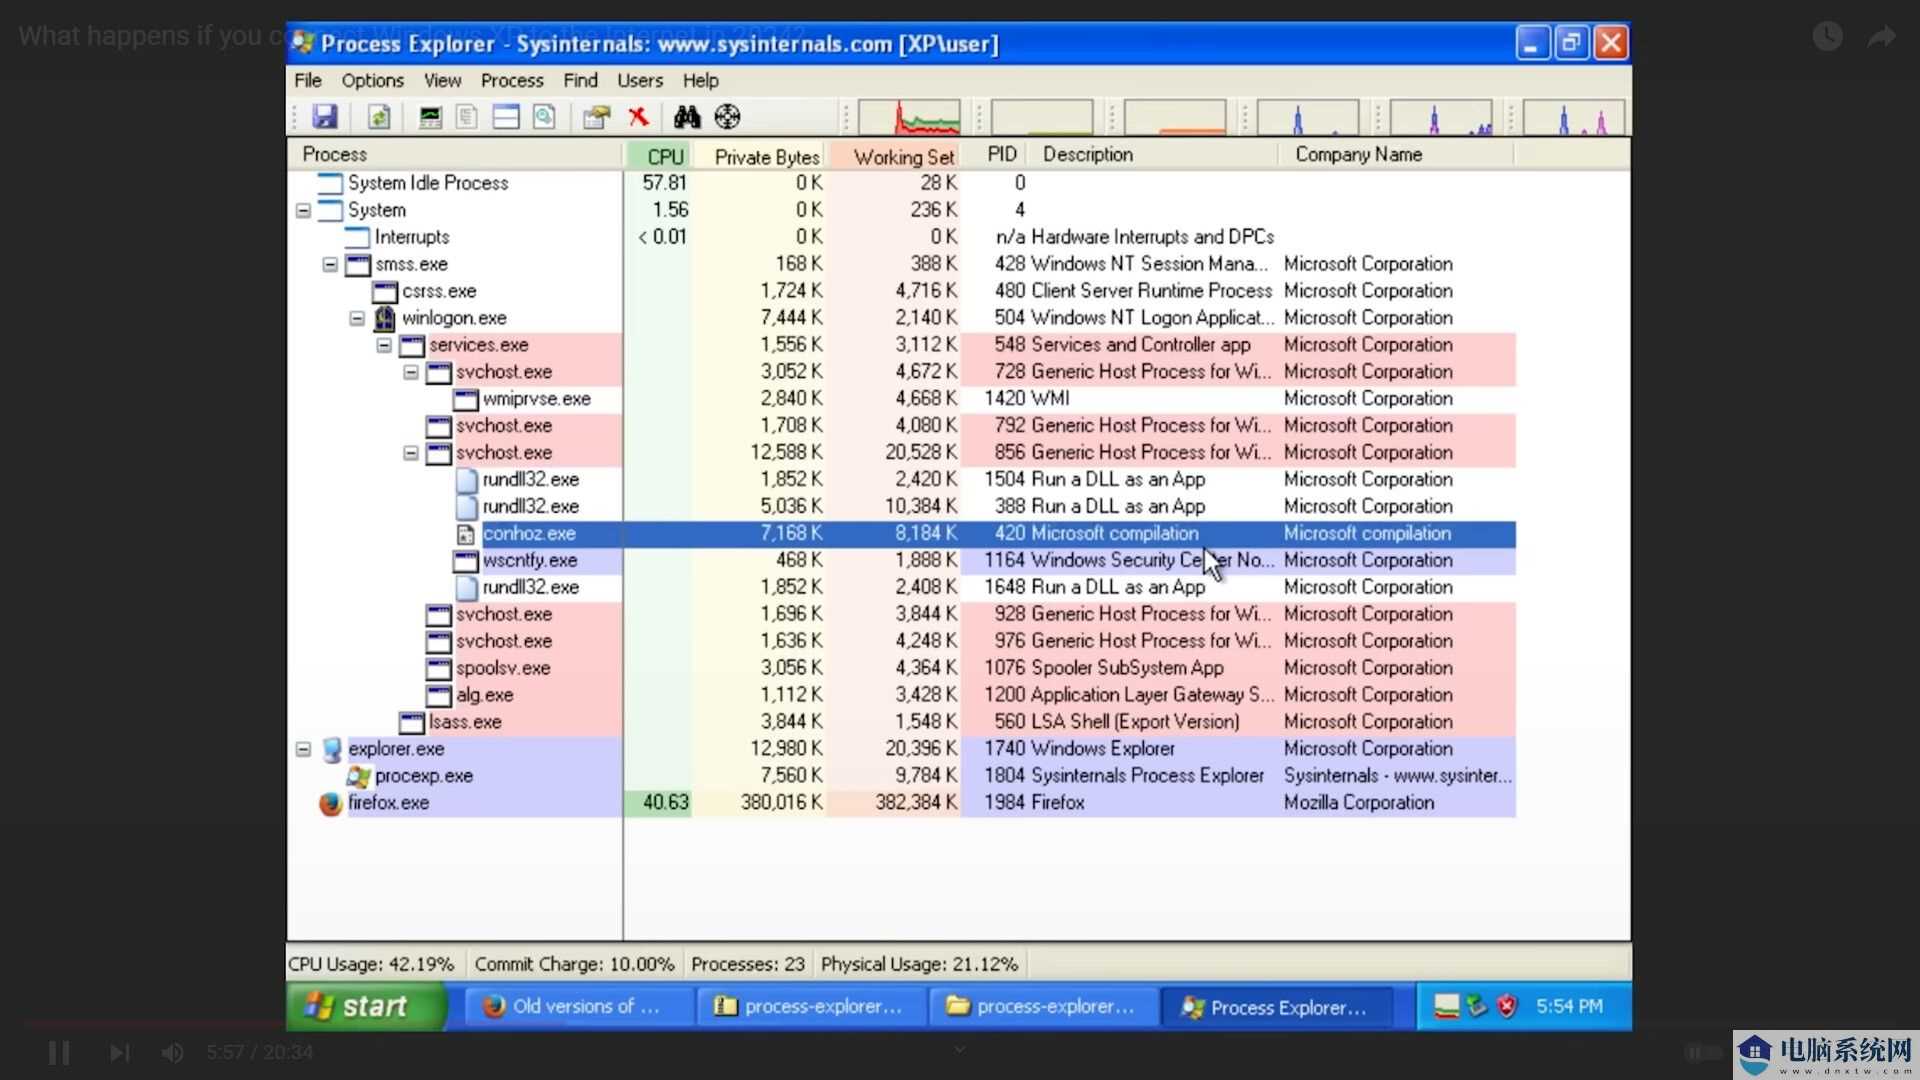Open the Windows XP start button
Image resolution: width=1920 pixels, height=1080 pixels.
point(365,1006)
